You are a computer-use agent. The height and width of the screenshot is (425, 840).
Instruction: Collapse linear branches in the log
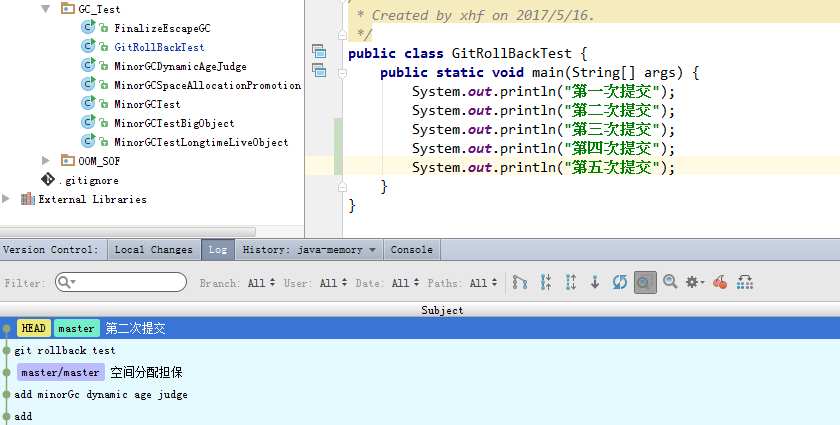pos(545,282)
